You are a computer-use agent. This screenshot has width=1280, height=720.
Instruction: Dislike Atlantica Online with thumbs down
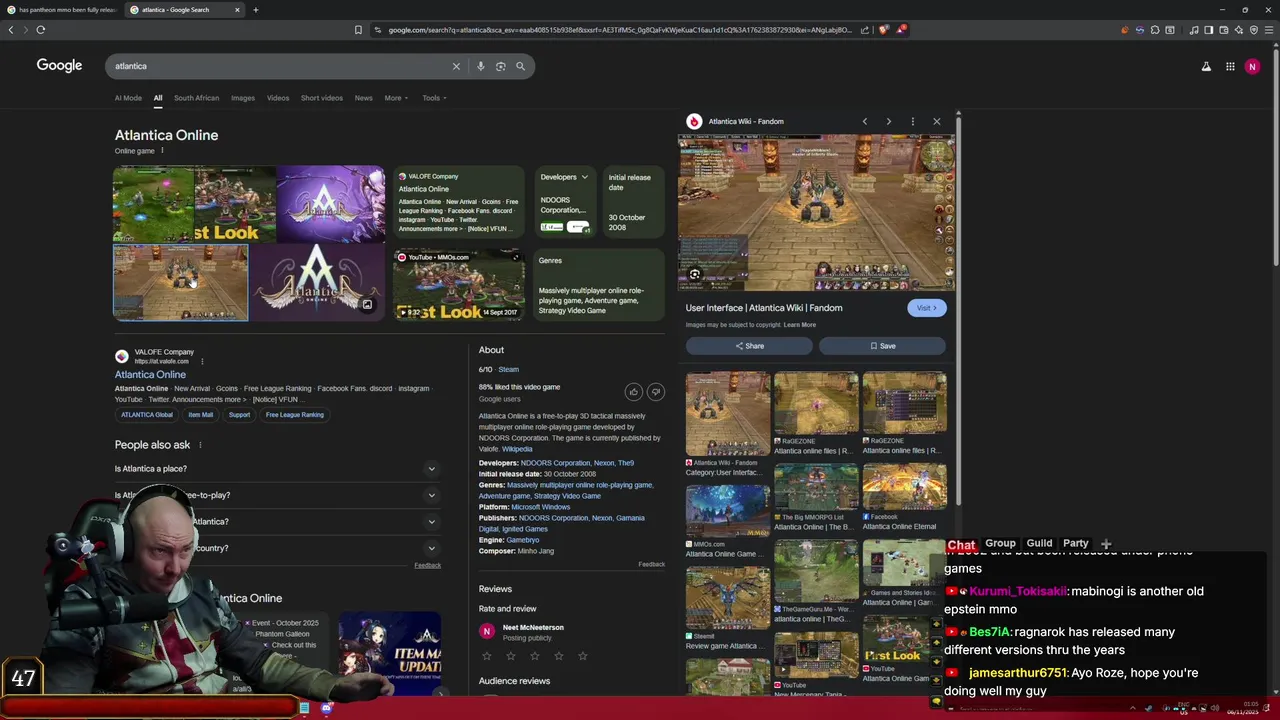tap(656, 392)
